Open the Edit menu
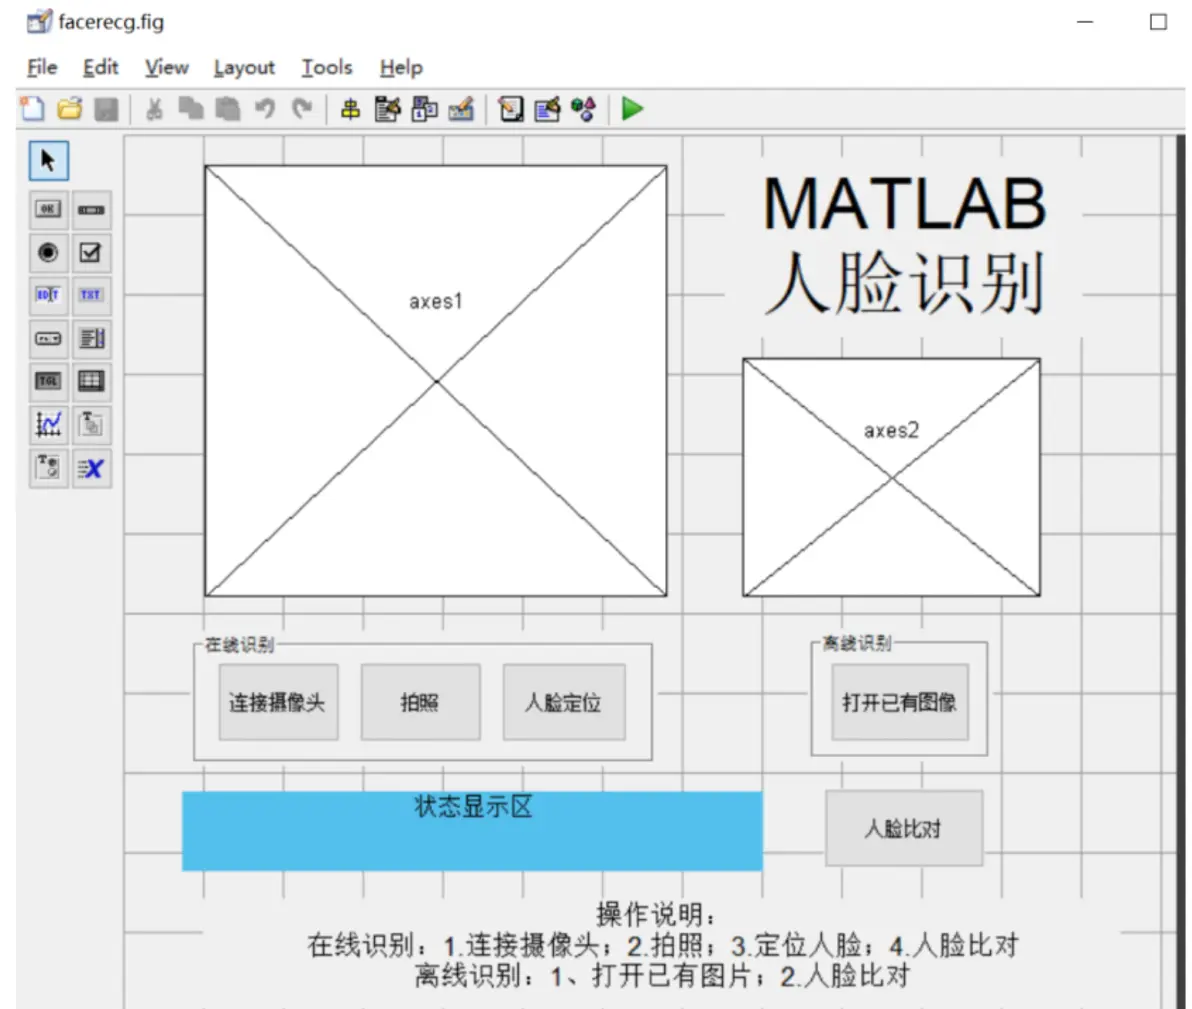The height and width of the screenshot is (1009, 1192). click(100, 68)
